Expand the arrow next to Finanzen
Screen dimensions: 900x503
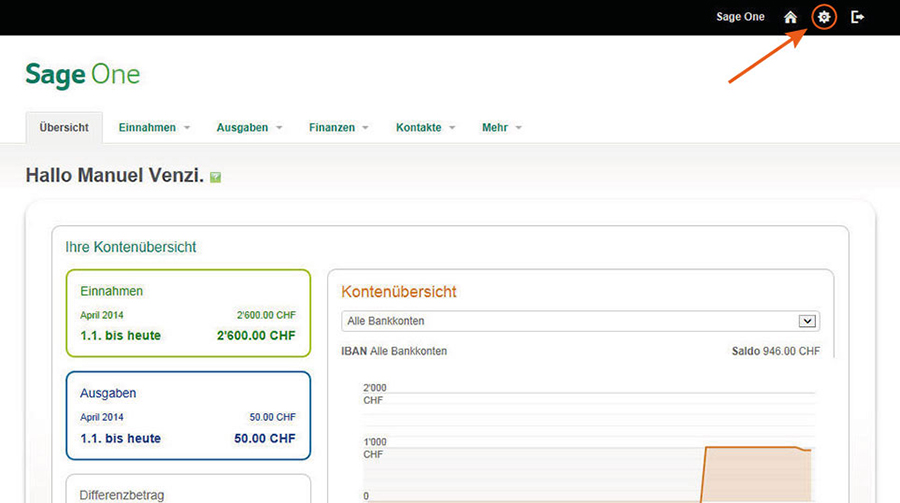[x=366, y=127]
